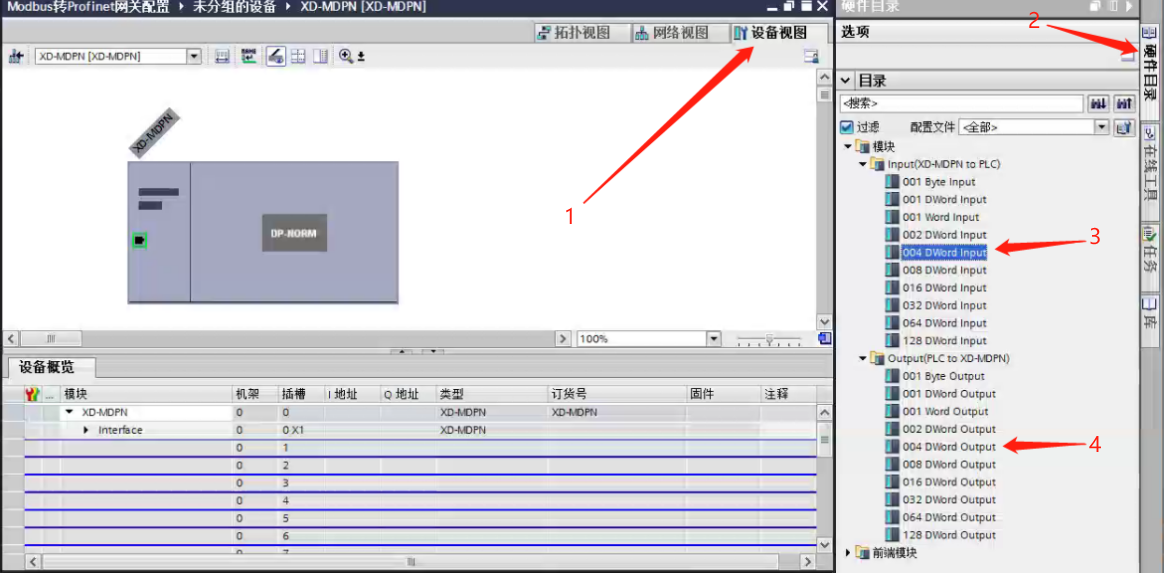Open the zoom options arrow beside magnifier
1164x573 pixels.
pos(361,56)
